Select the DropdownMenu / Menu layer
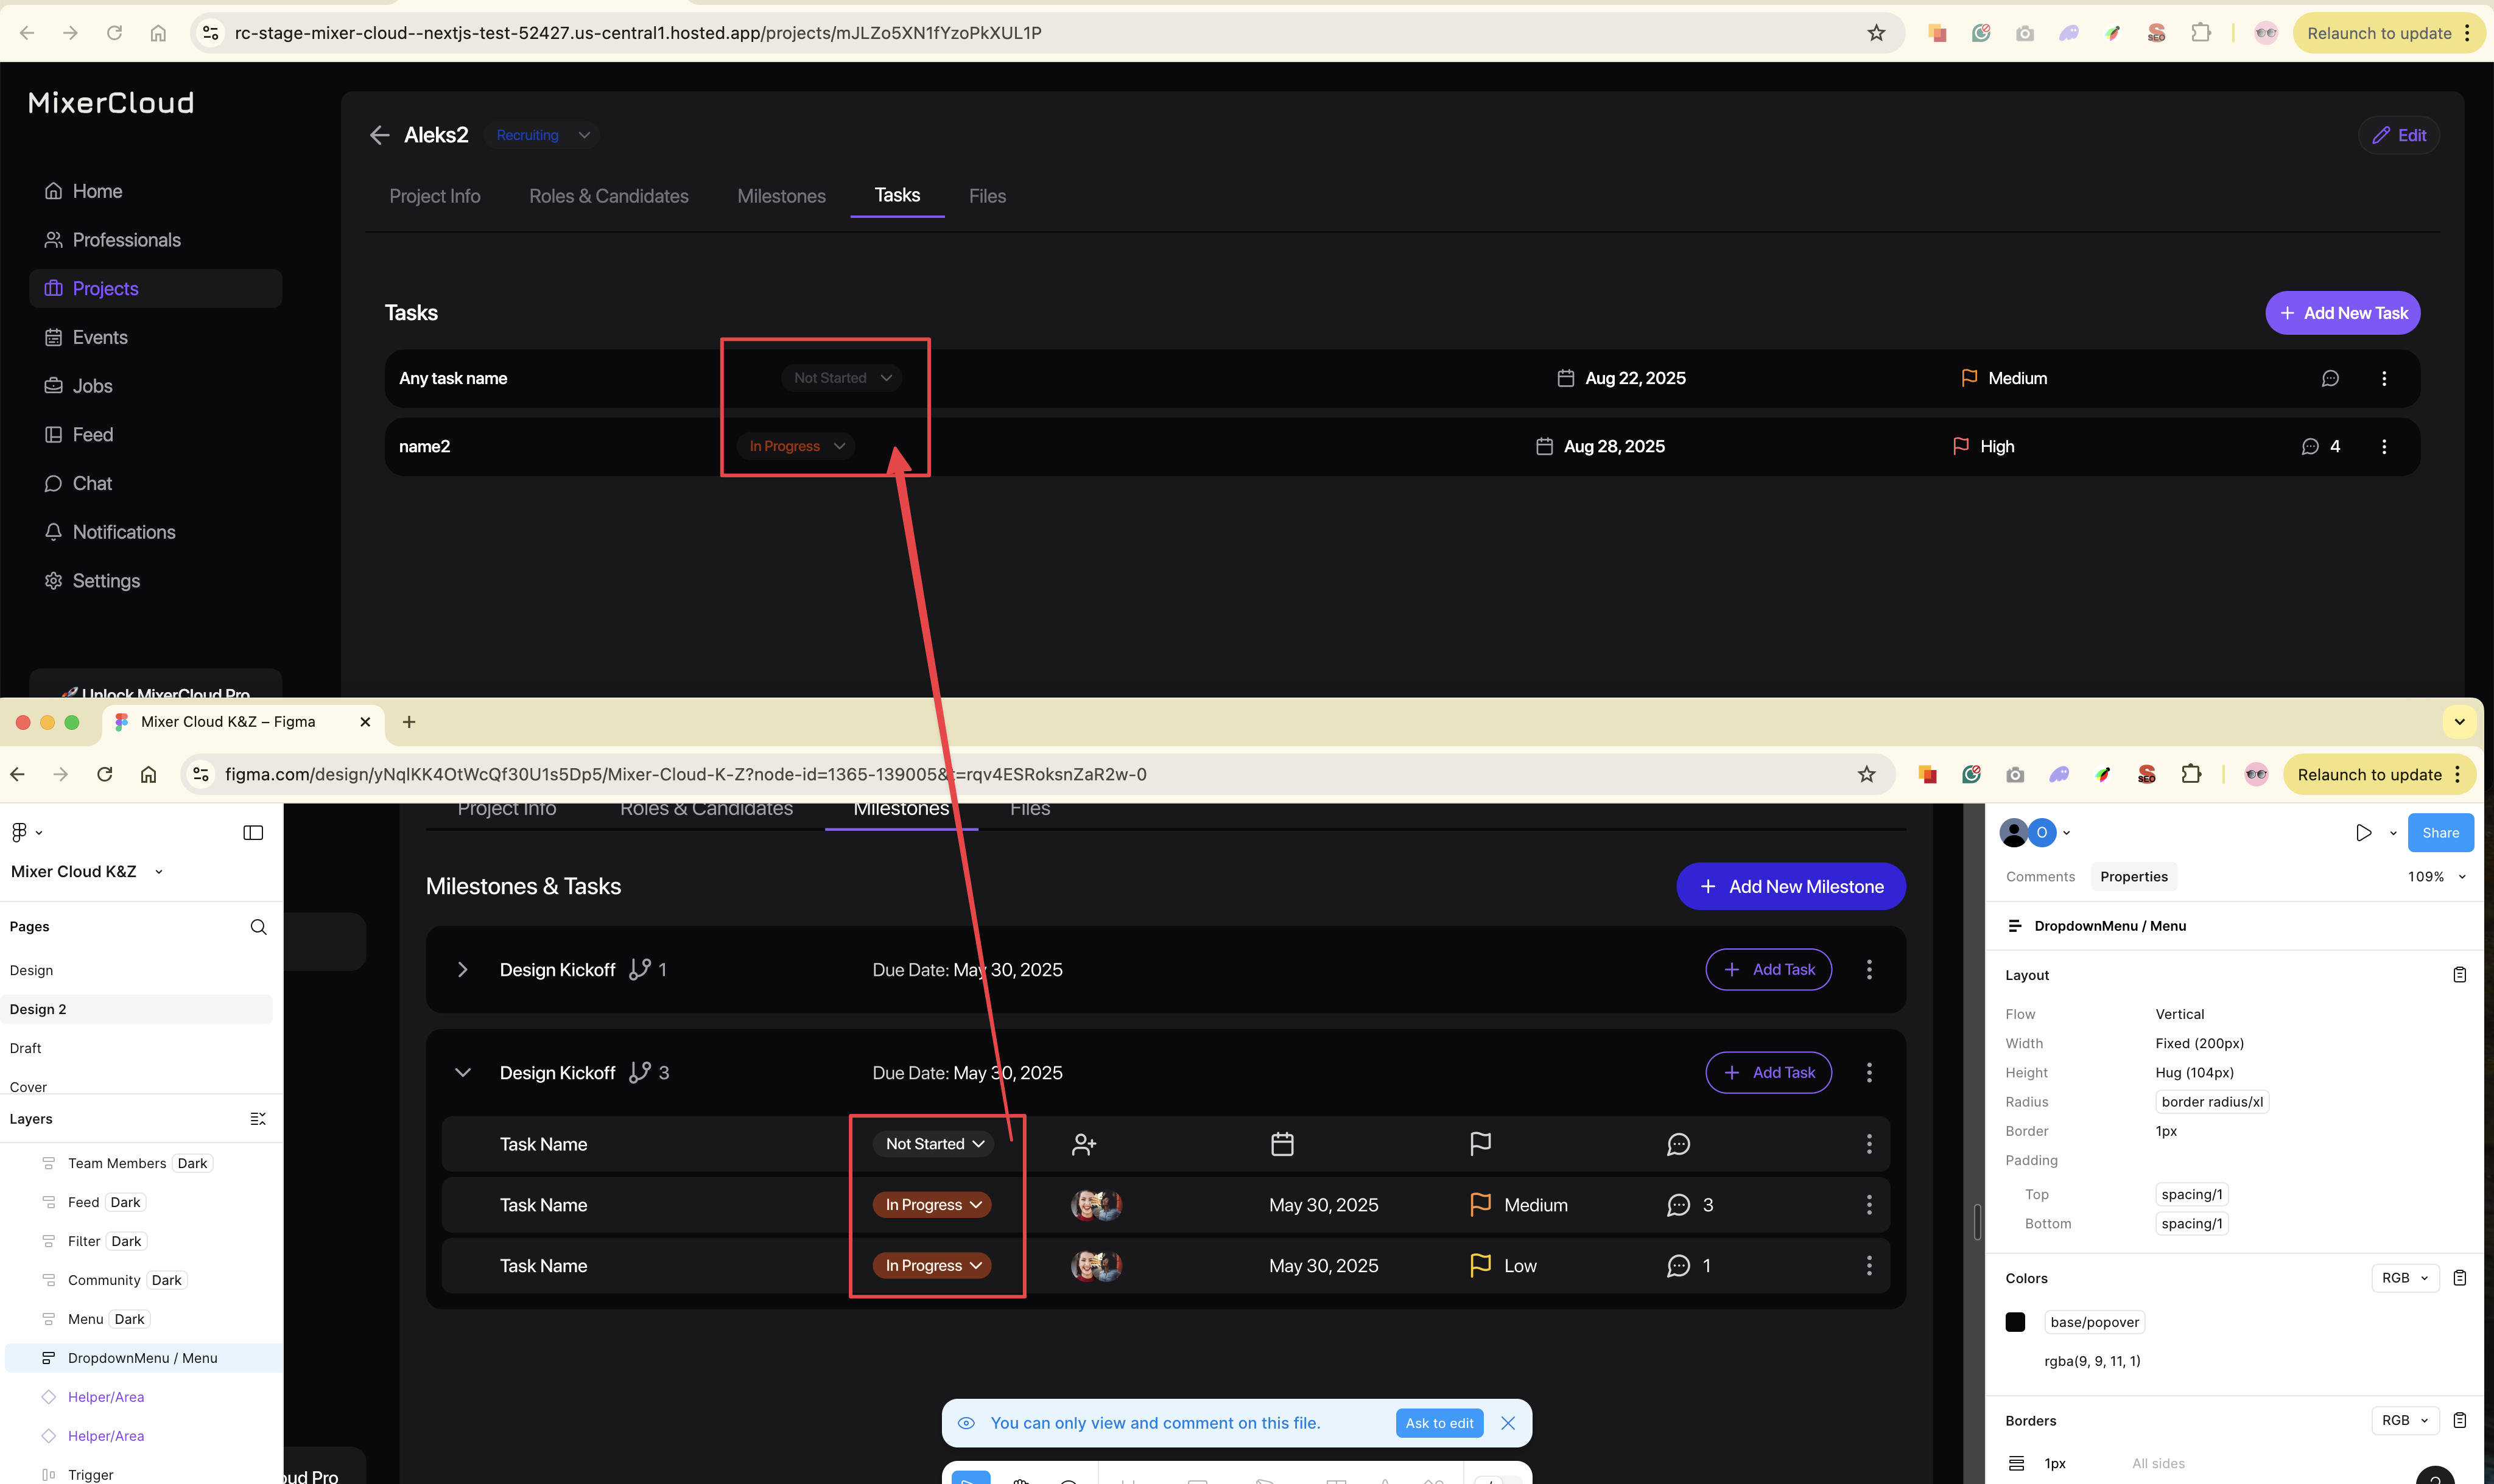 (142, 1358)
